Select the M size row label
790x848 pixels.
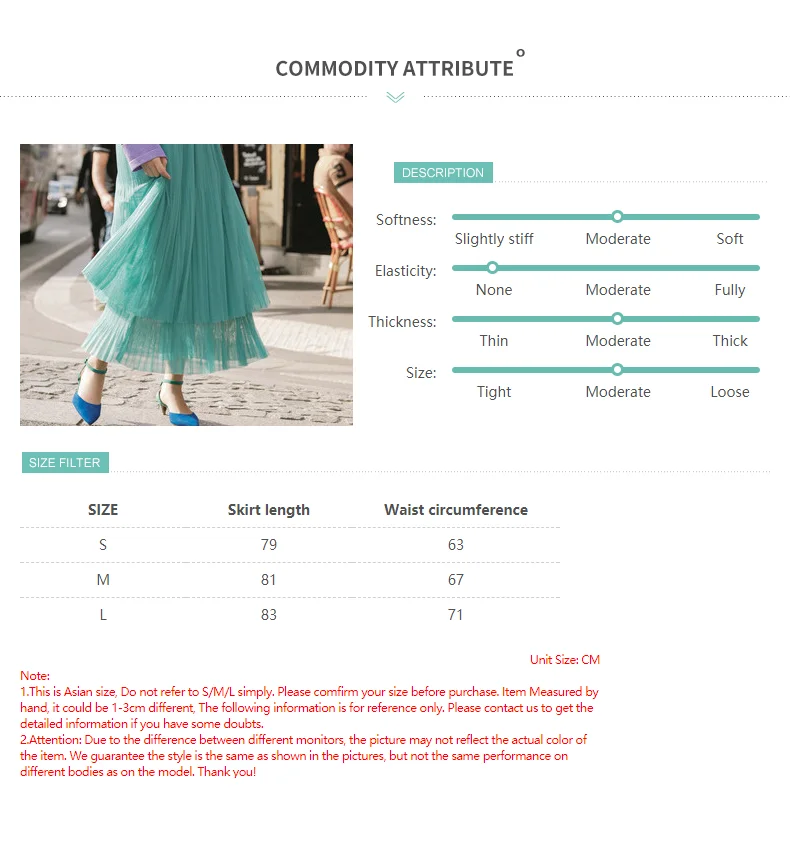pyautogui.click(x=103, y=580)
